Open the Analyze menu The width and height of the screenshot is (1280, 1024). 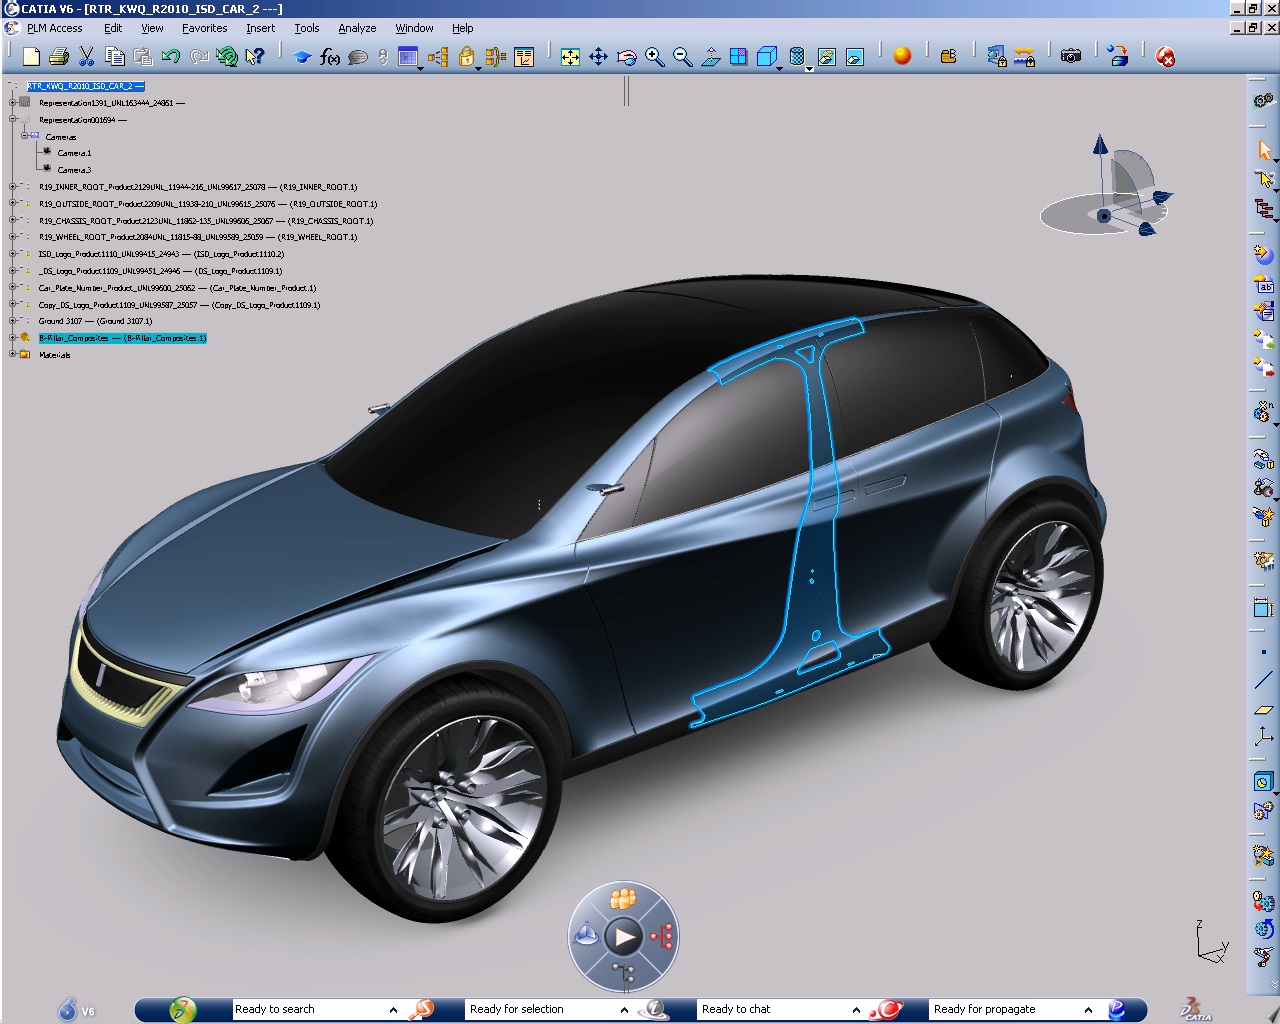pyautogui.click(x=357, y=28)
